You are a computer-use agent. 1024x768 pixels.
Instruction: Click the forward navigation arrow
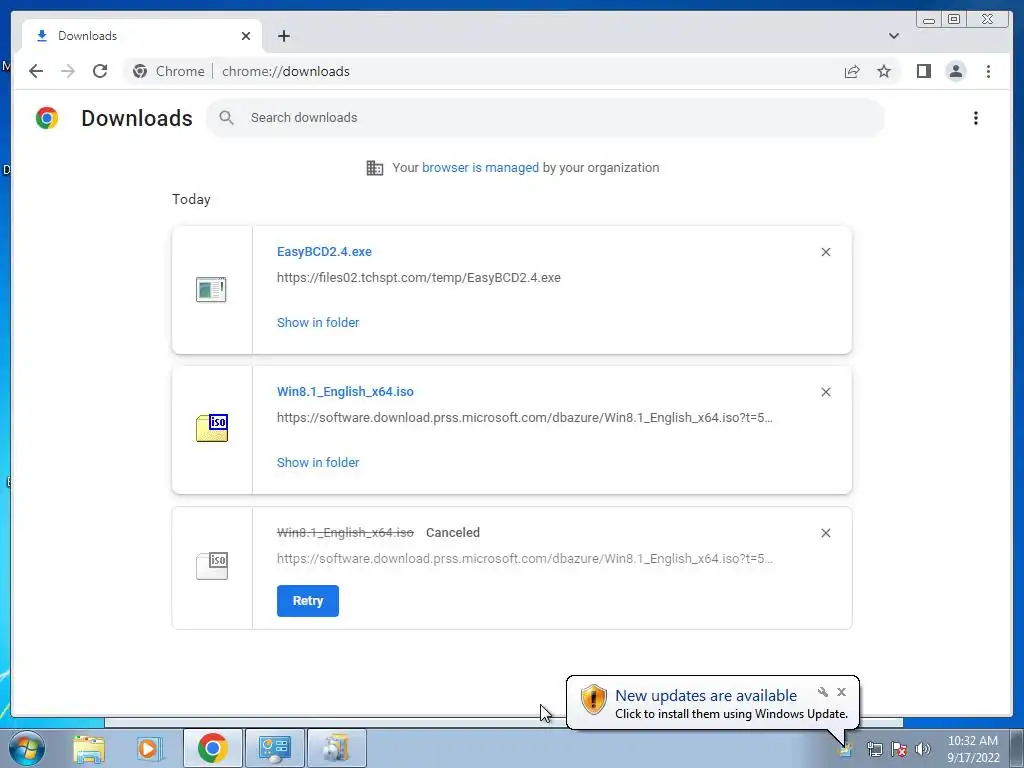click(x=68, y=71)
